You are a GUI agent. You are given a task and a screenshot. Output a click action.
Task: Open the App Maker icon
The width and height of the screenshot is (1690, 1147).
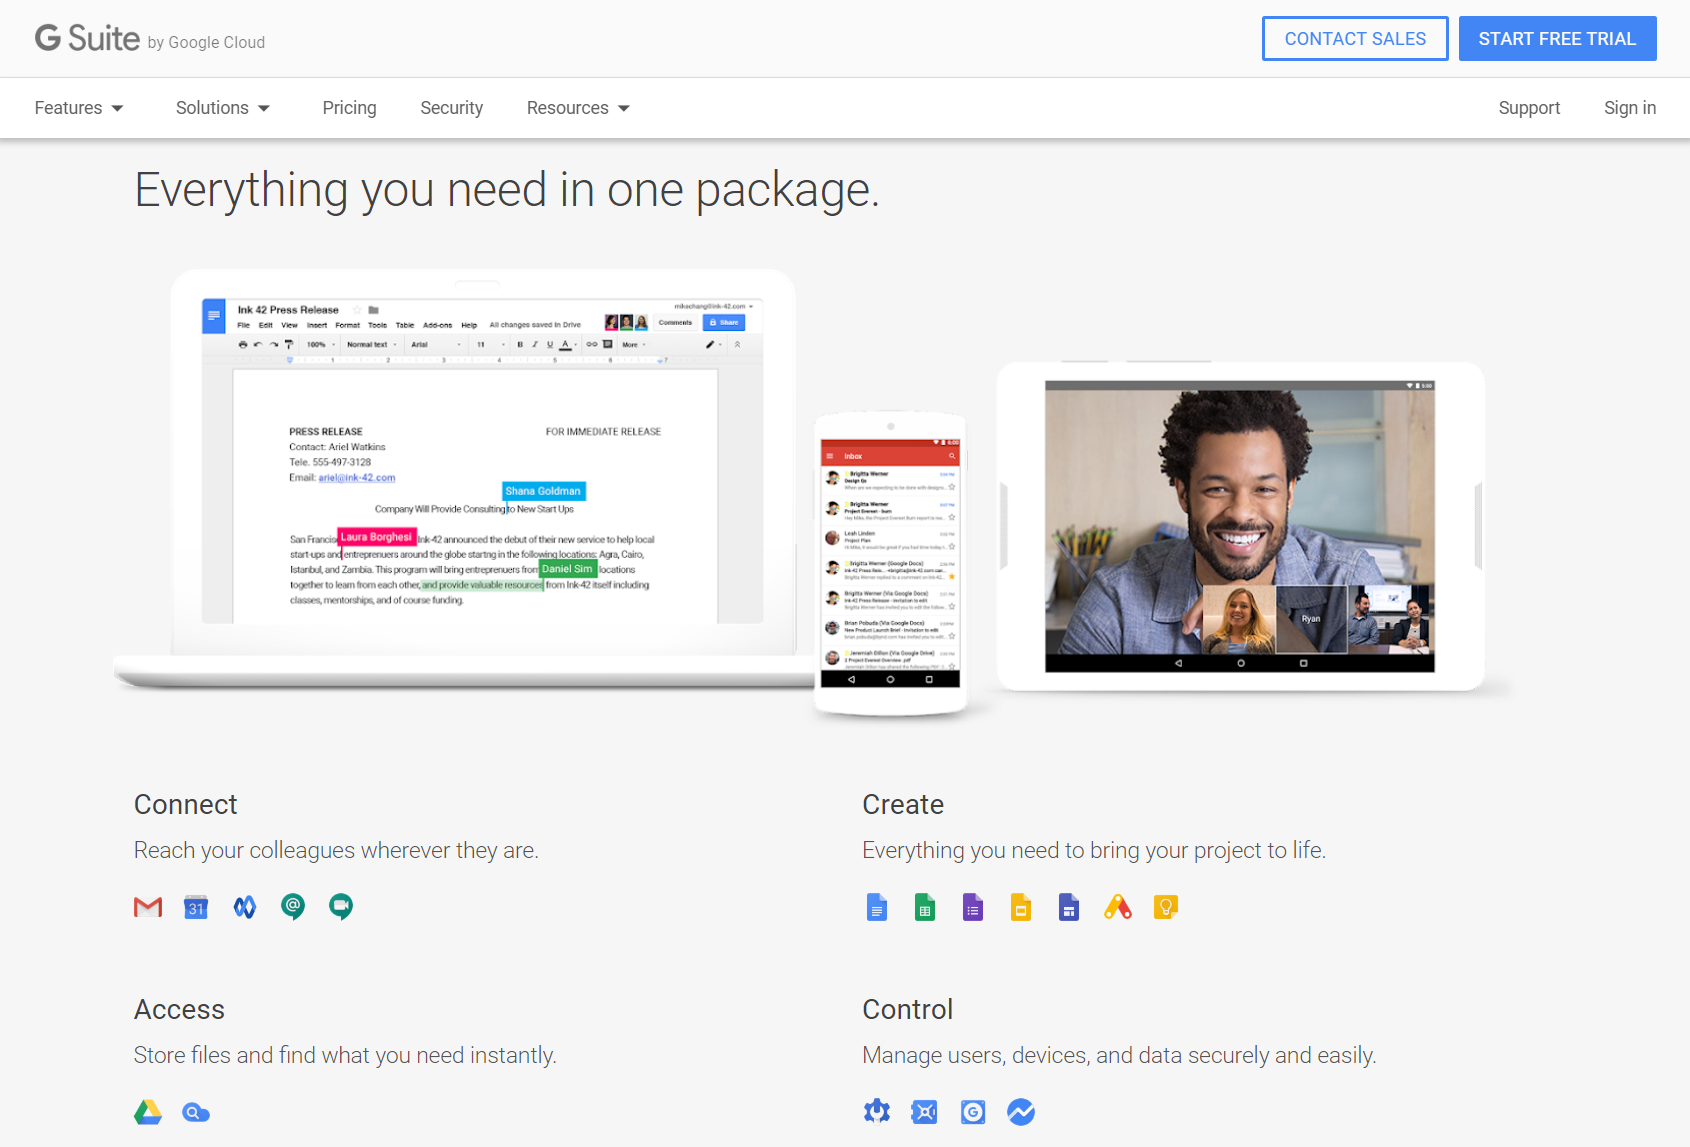point(1118,907)
